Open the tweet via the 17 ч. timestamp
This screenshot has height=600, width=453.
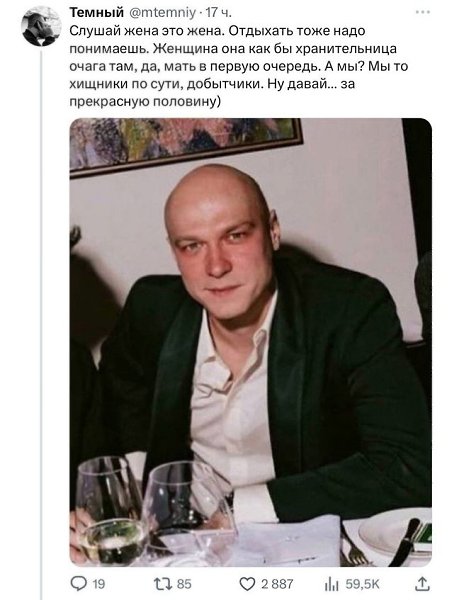tap(218, 13)
